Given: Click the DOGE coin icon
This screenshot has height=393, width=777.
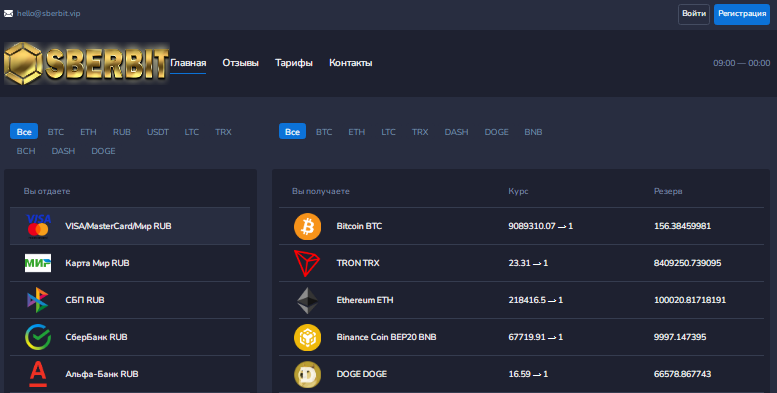Looking at the screenshot, I should 307,374.
